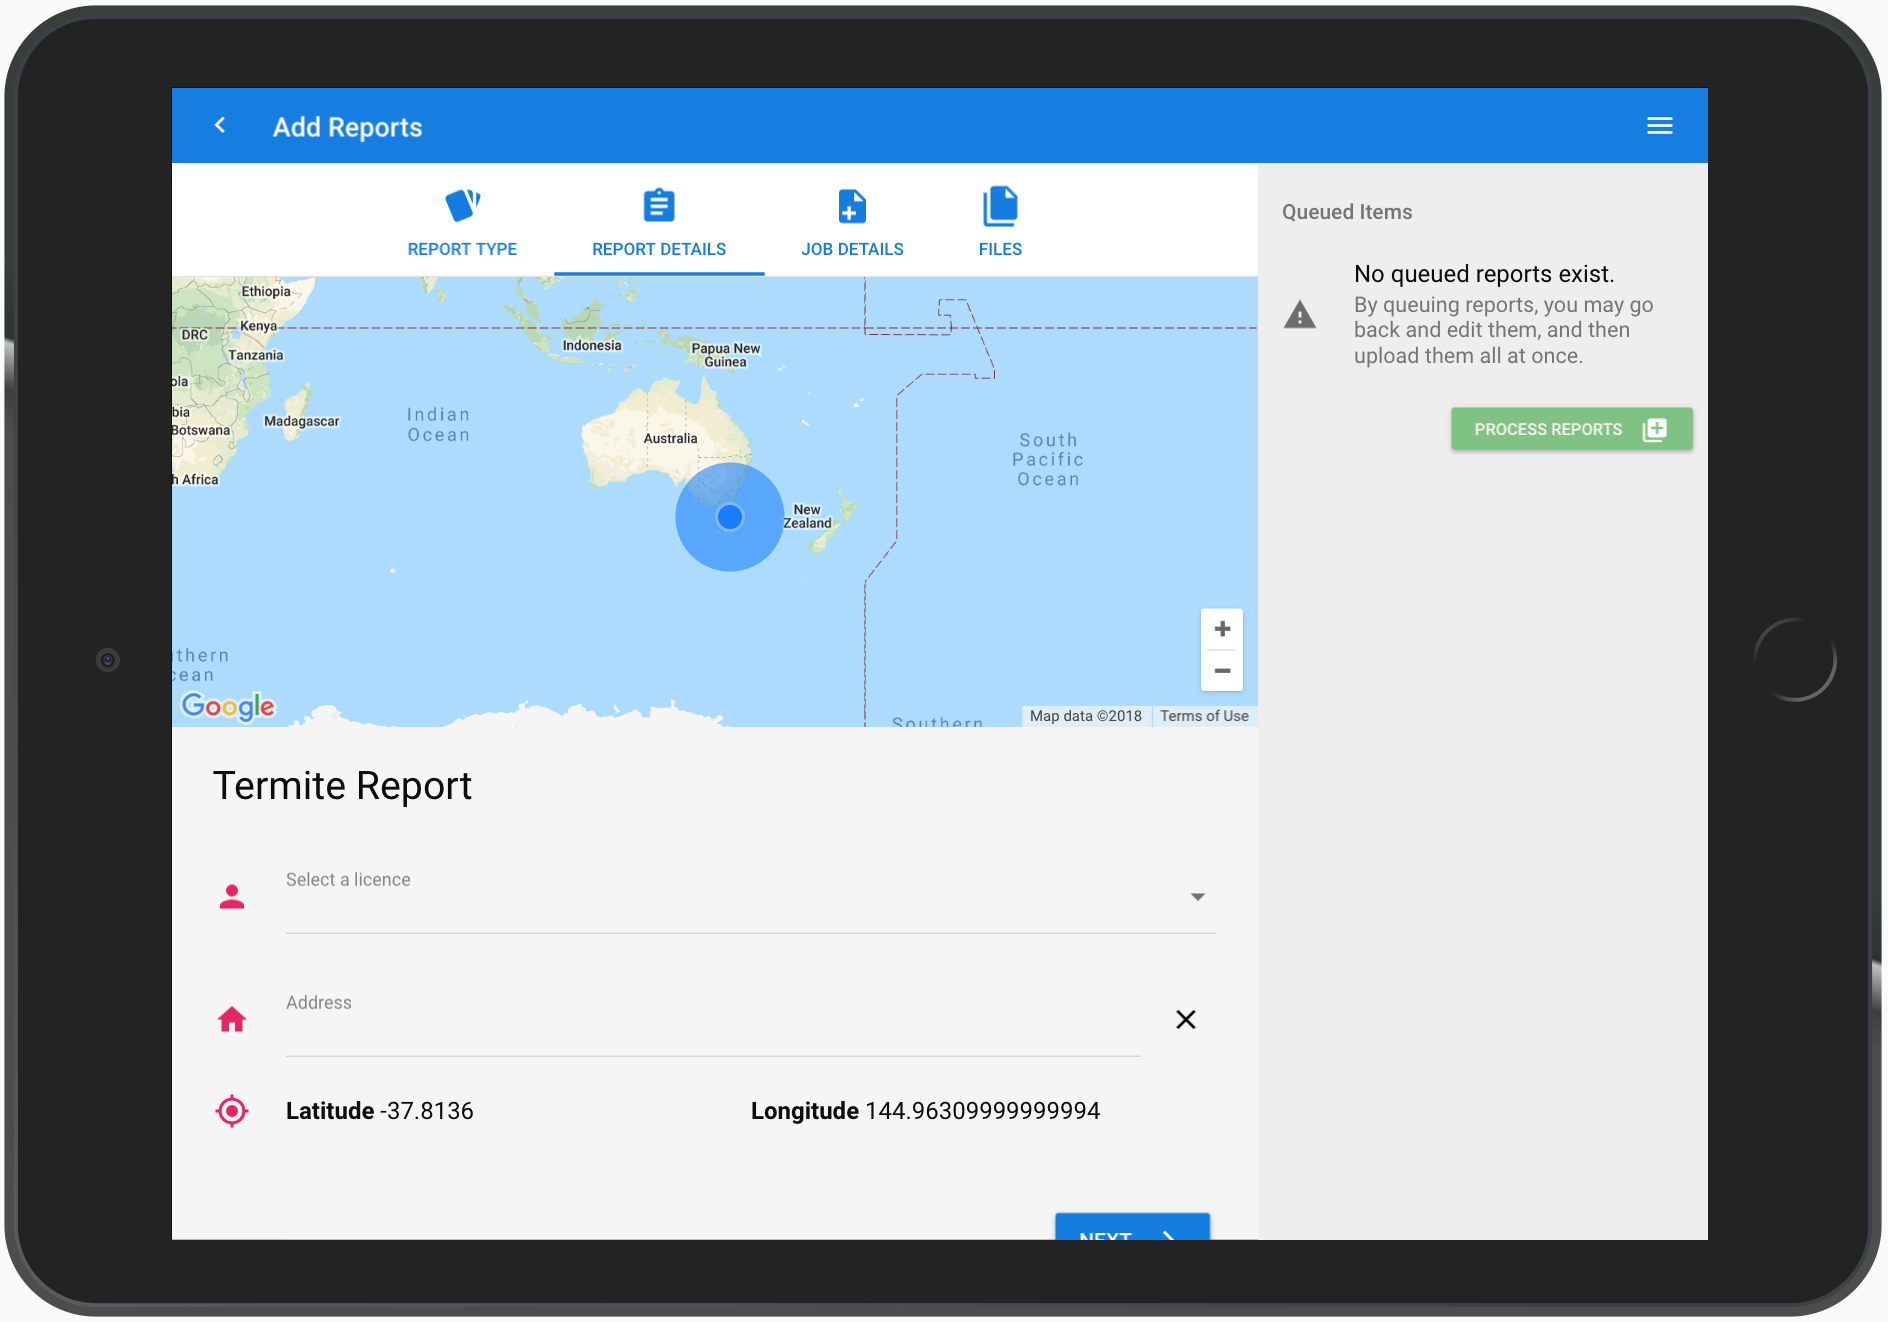Clear the Address field with X

pyautogui.click(x=1185, y=1019)
